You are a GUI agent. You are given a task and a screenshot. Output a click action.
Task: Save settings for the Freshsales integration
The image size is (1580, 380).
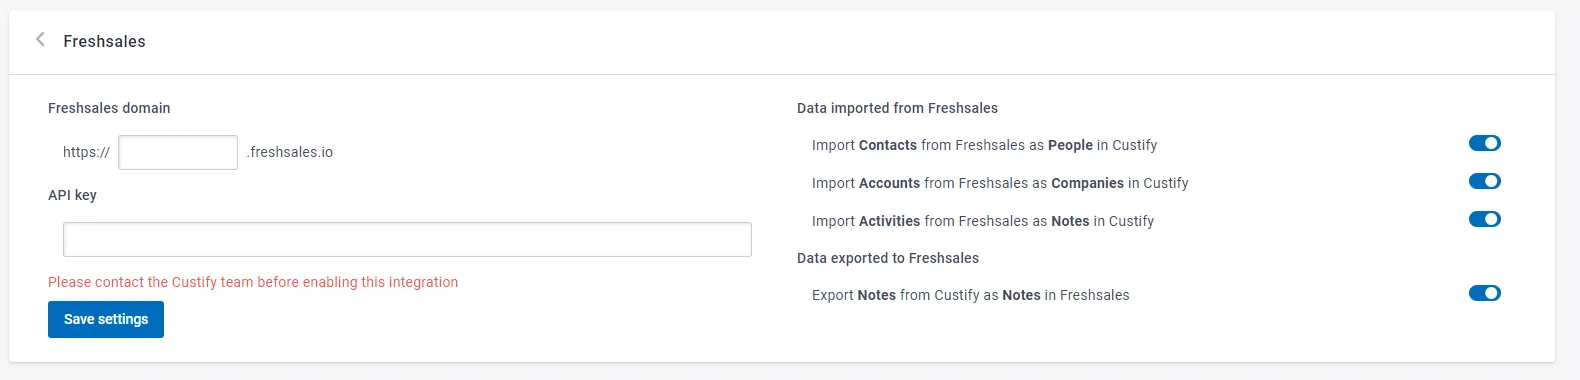(106, 319)
